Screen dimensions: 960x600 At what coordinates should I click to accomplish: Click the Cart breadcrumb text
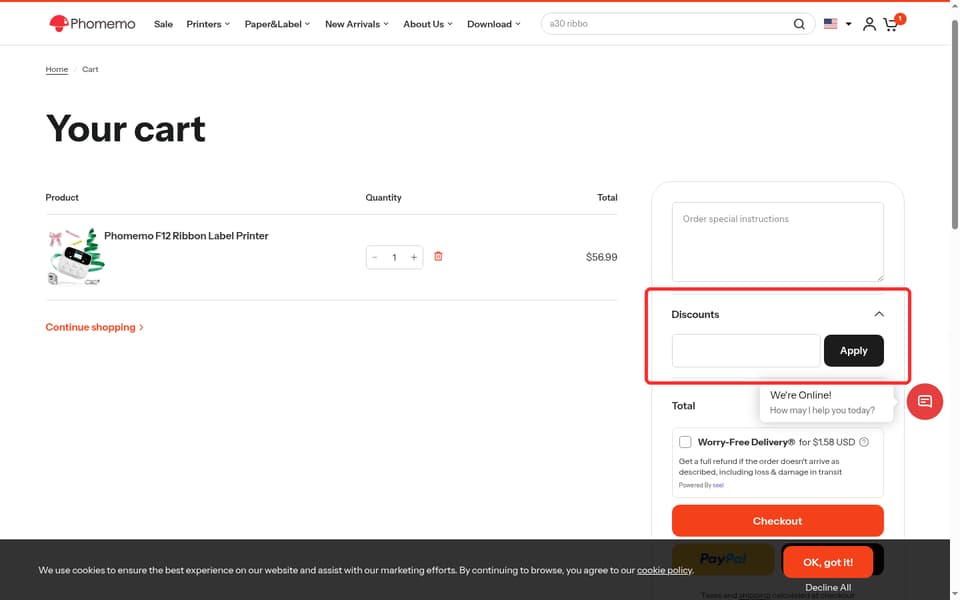[x=90, y=69]
